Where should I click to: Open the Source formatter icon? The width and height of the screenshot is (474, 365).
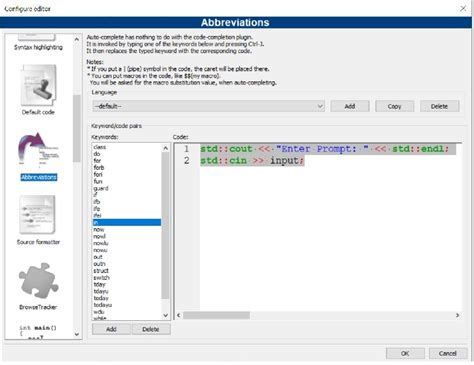[38, 215]
